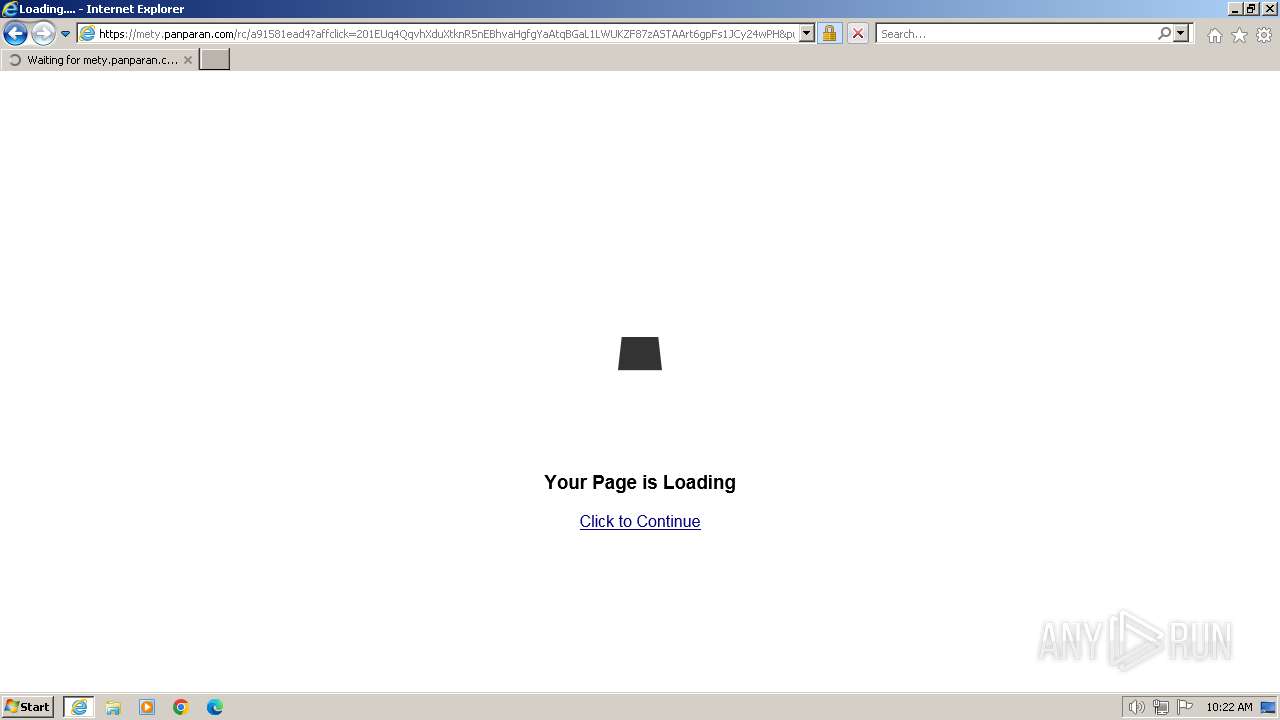Click the page icon in address bar
This screenshot has height=720, width=1280.
click(87, 34)
